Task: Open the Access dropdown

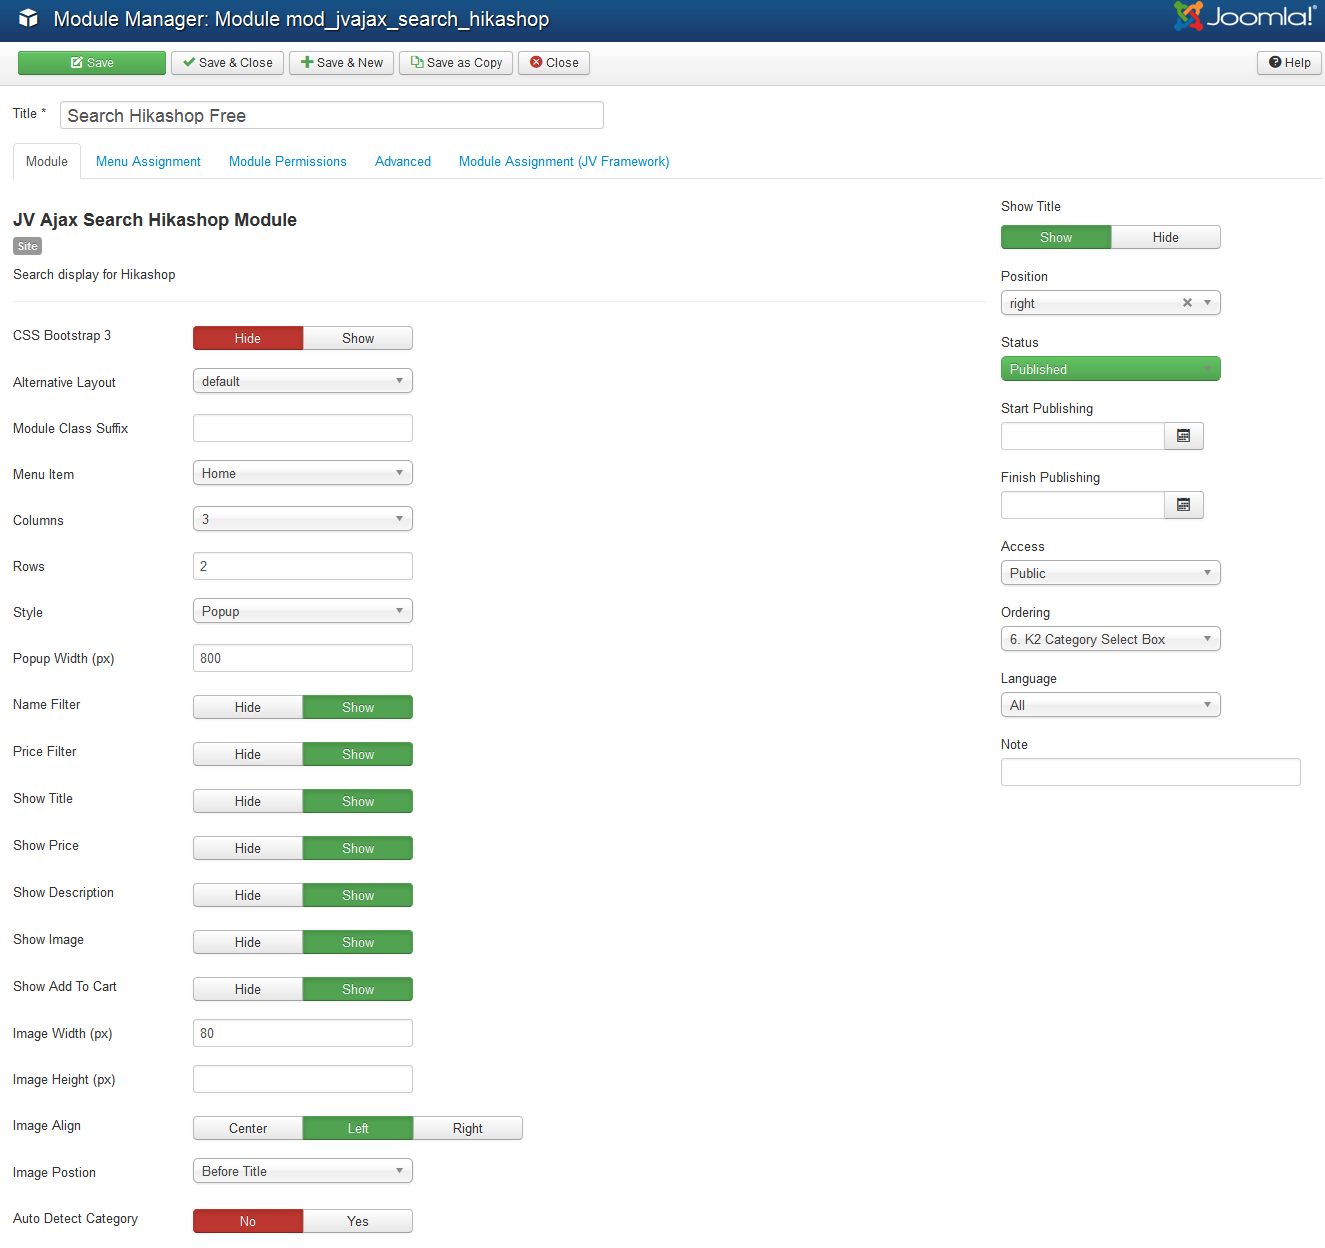Action: [x=1111, y=573]
